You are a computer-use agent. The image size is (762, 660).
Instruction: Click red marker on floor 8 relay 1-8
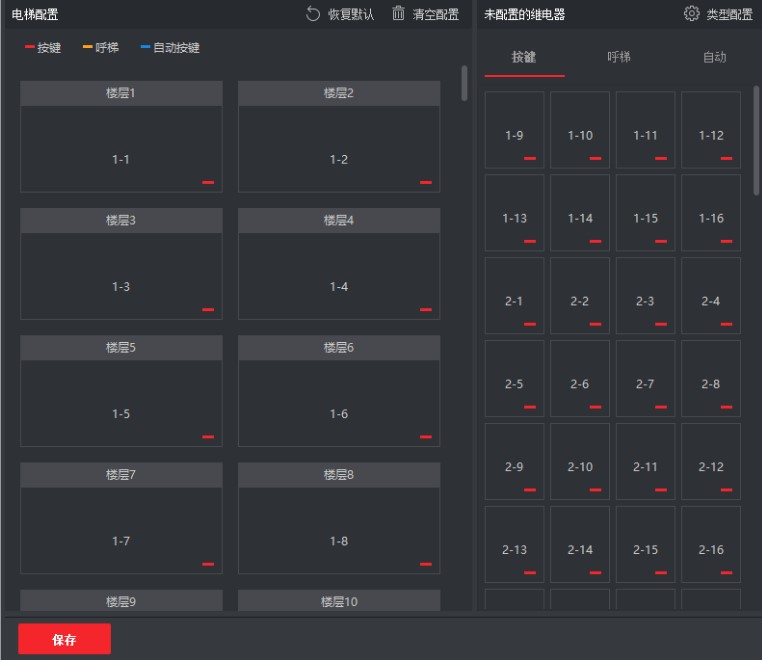pyautogui.click(x=426, y=564)
